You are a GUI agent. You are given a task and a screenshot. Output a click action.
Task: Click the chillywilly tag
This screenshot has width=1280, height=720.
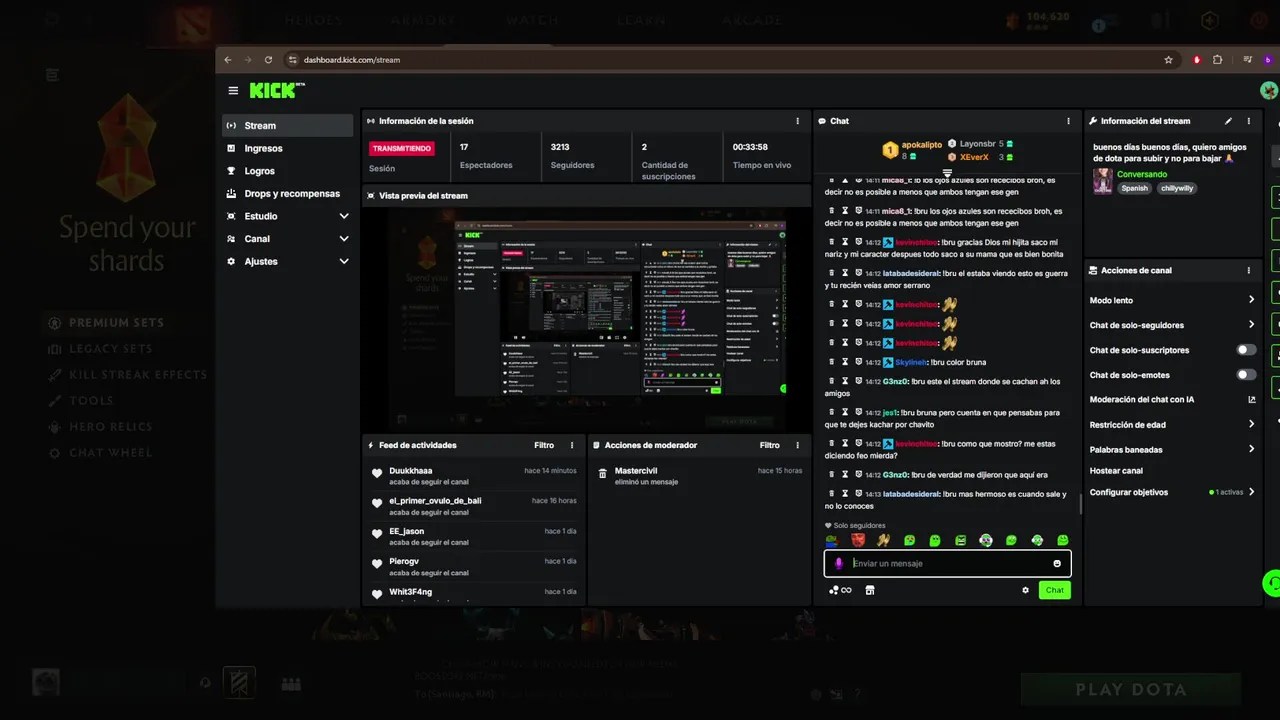click(1177, 188)
